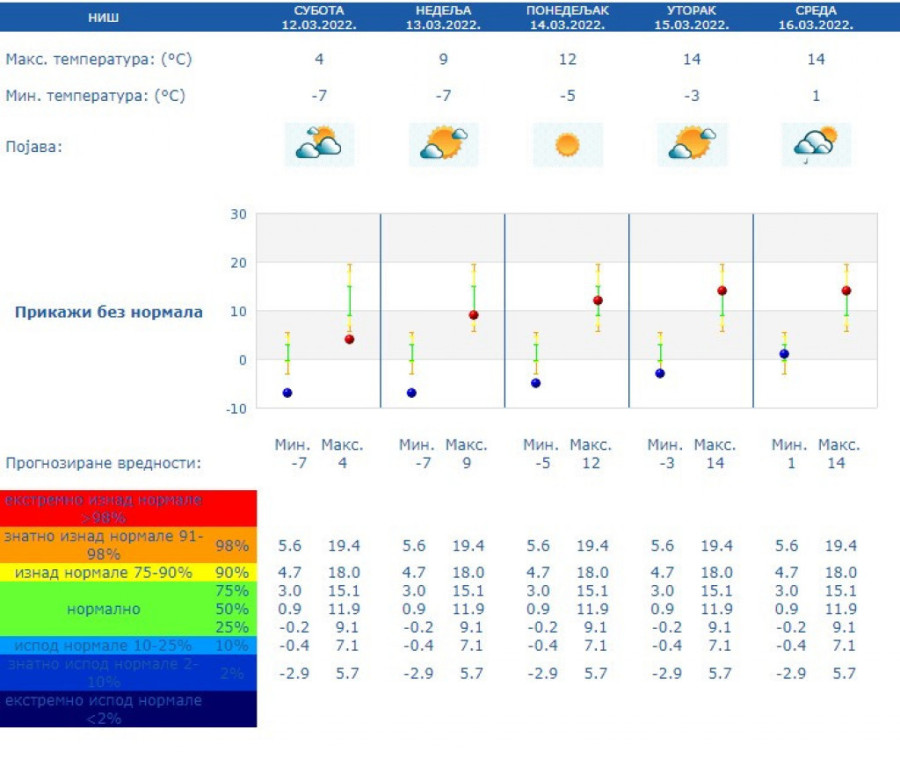The height and width of the screenshot is (759, 900).
Task: Click the dark navy 'екстремно испод нормале' swatch
Action: click(x=129, y=709)
